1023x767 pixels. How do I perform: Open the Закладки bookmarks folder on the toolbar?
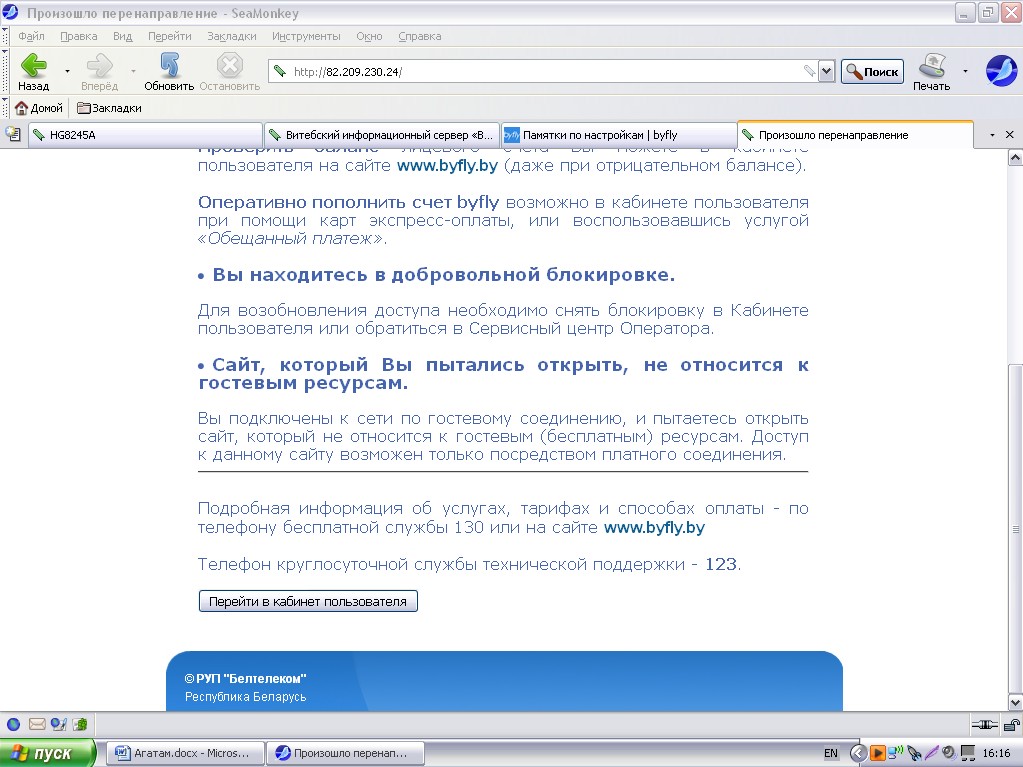[109, 108]
